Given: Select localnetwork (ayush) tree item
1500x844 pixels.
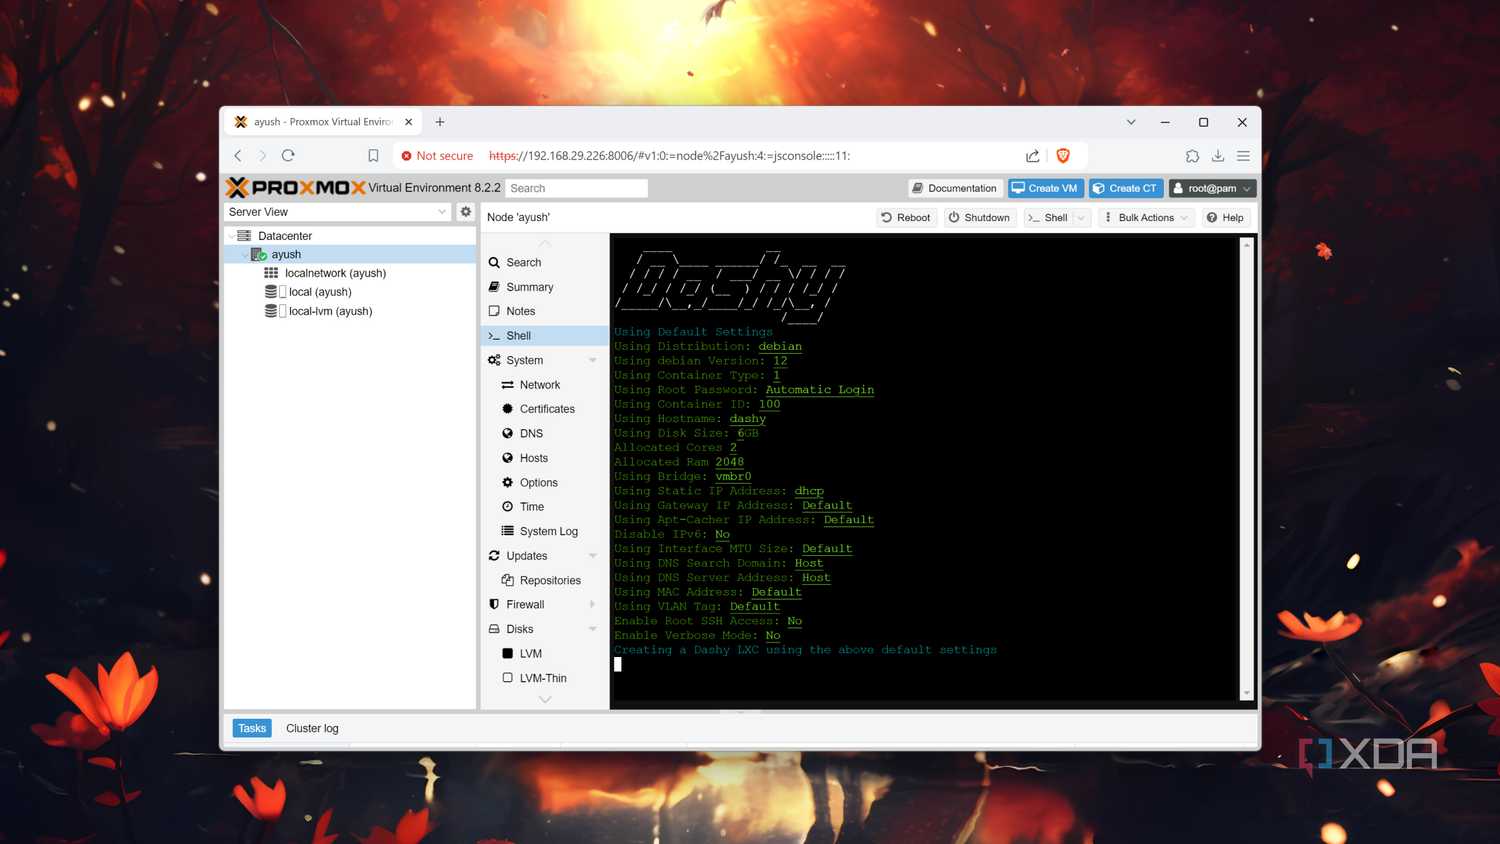Looking at the screenshot, I should (x=335, y=273).
